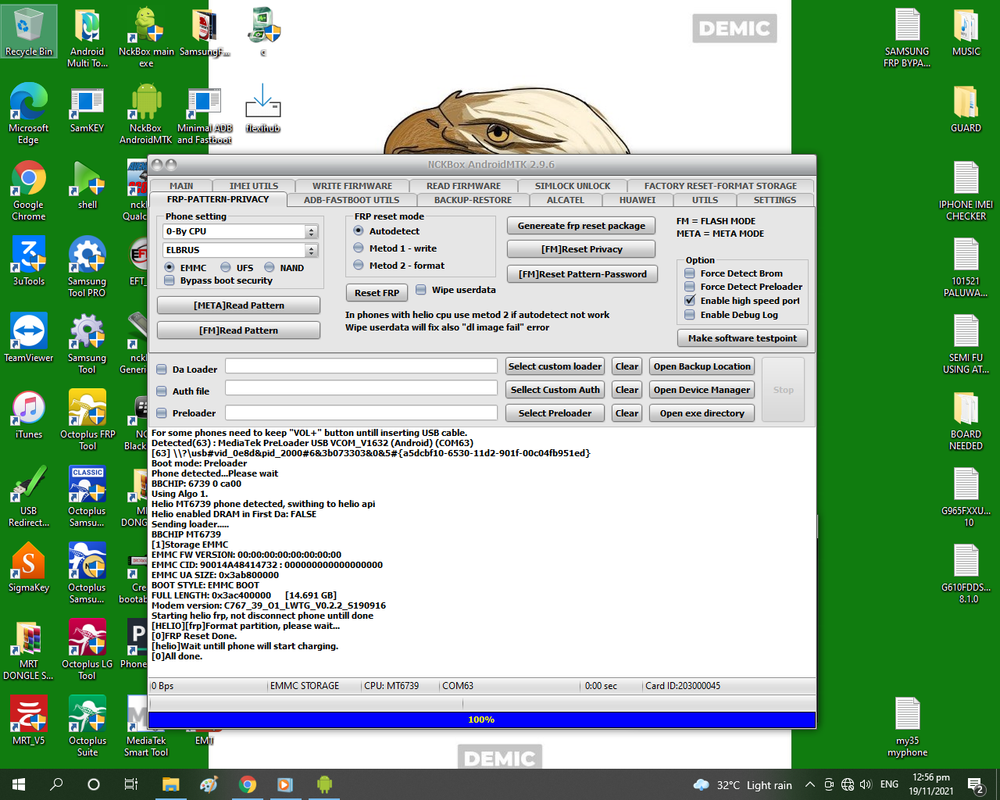This screenshot has width=1000, height=800.
Task: Select Autodetect FRP reset mode
Action: pos(358,231)
